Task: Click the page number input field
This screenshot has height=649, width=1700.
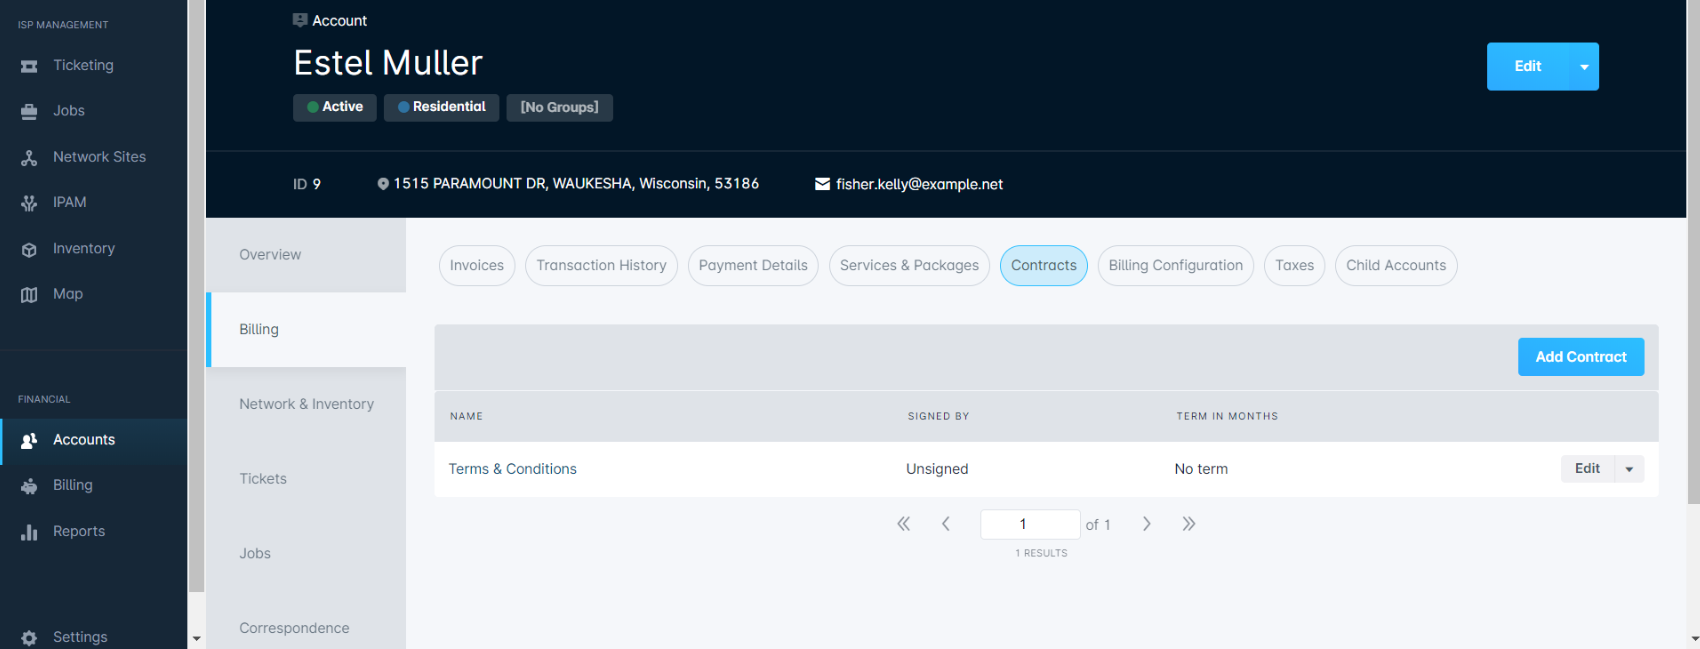Action: tap(1030, 524)
